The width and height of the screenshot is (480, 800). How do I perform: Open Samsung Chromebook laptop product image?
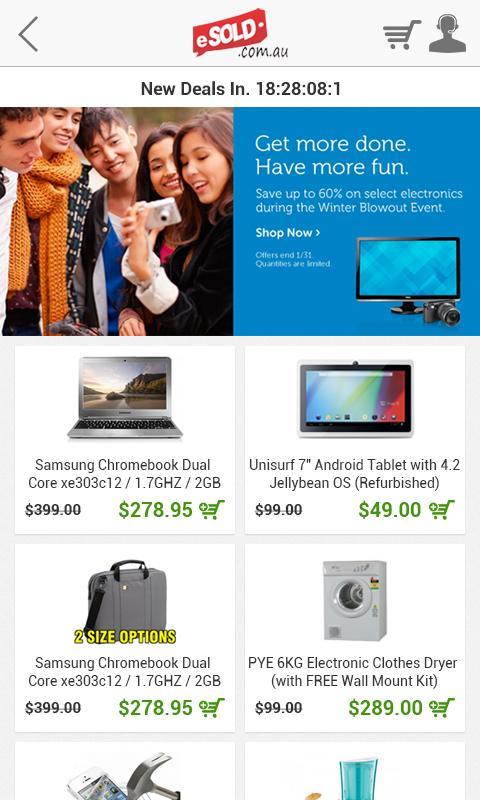tap(125, 398)
